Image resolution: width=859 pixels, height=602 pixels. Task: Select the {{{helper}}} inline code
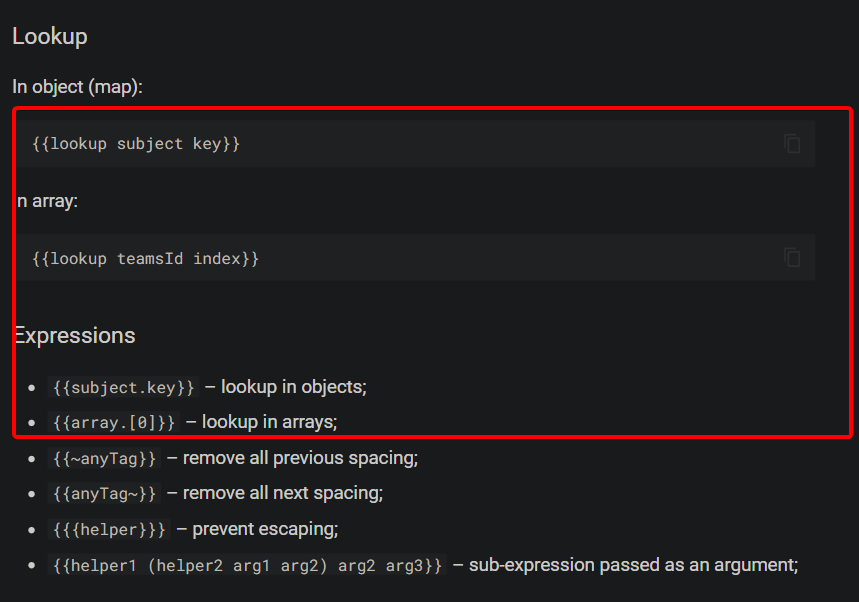click(x=109, y=530)
